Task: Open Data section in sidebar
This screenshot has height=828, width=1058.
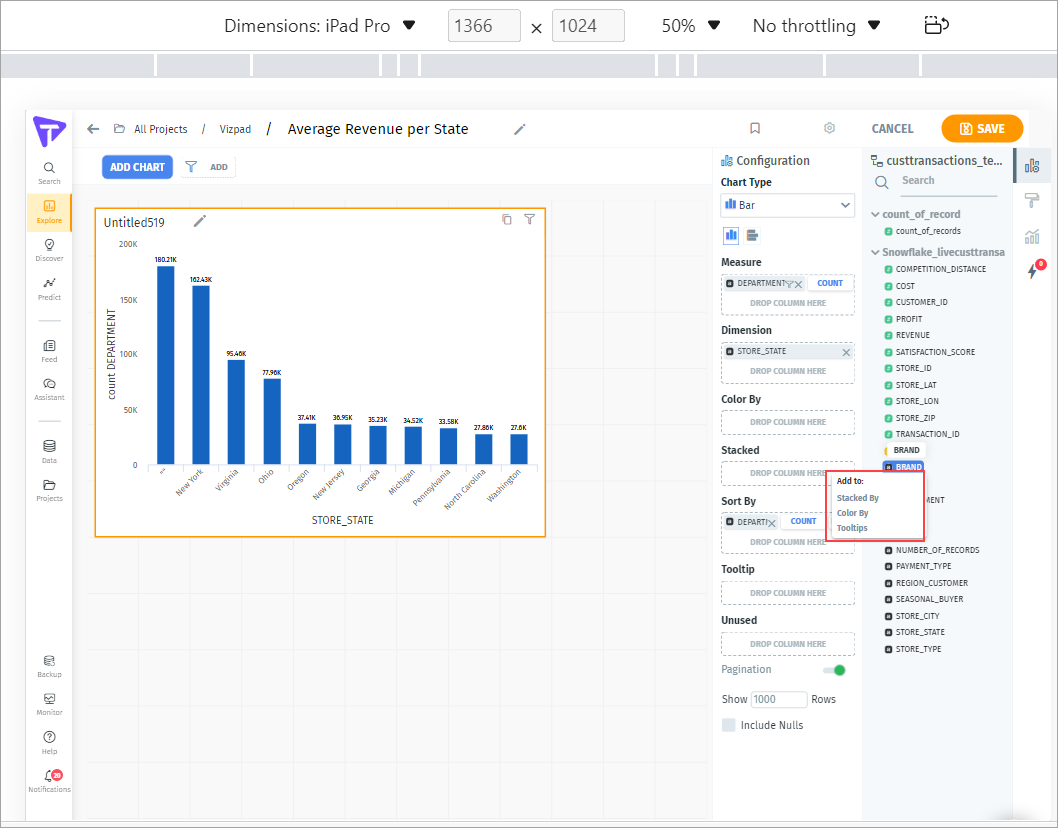Action: (x=49, y=451)
